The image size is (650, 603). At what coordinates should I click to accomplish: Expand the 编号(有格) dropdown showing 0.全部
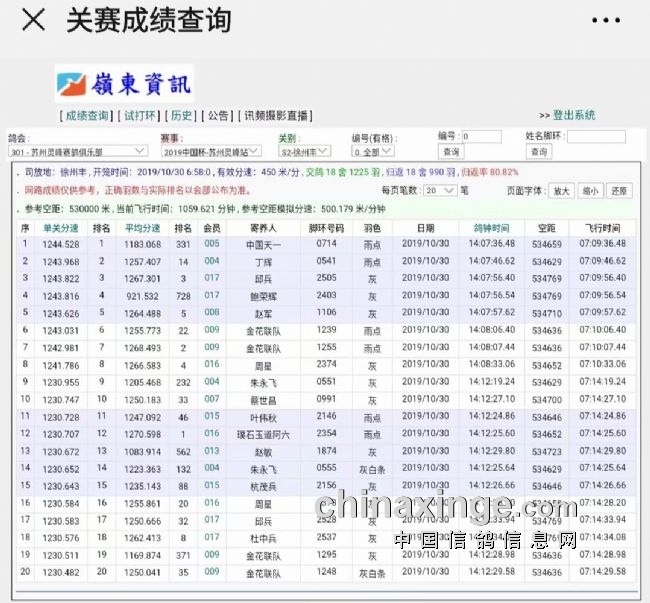pyautogui.click(x=373, y=152)
